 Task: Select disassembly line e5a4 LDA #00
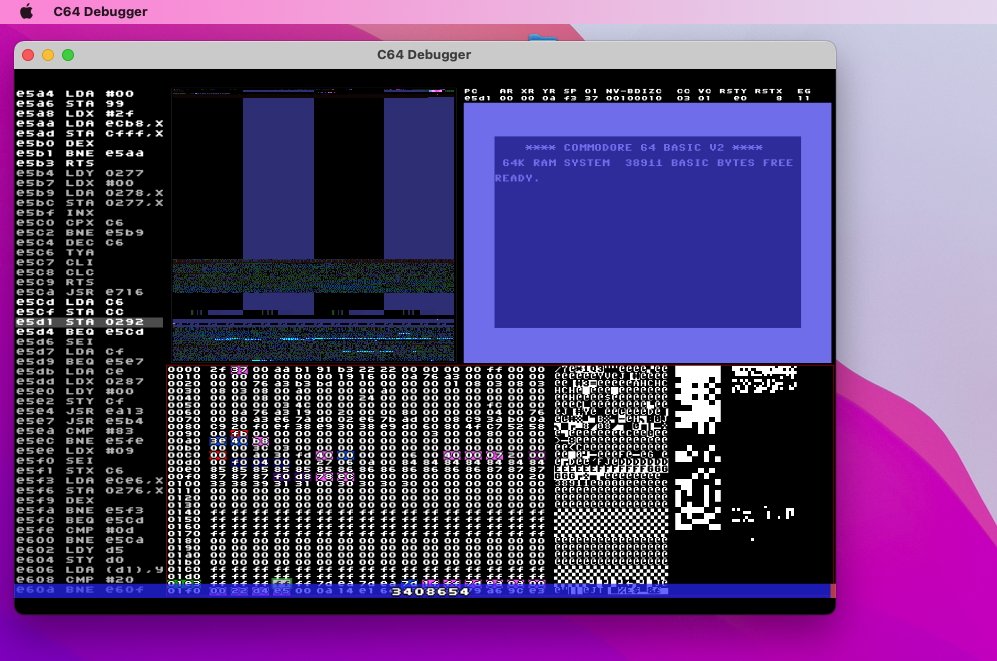click(75, 94)
